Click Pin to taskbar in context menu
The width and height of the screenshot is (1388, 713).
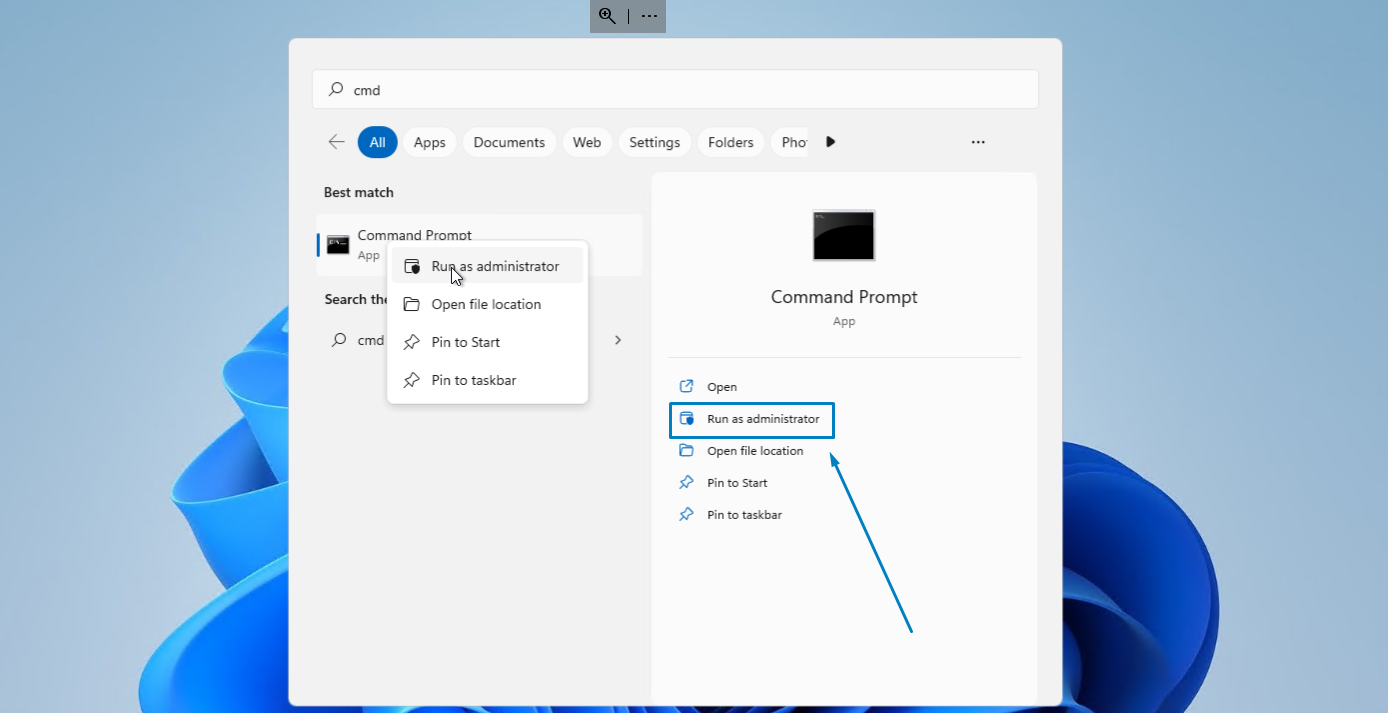473,380
